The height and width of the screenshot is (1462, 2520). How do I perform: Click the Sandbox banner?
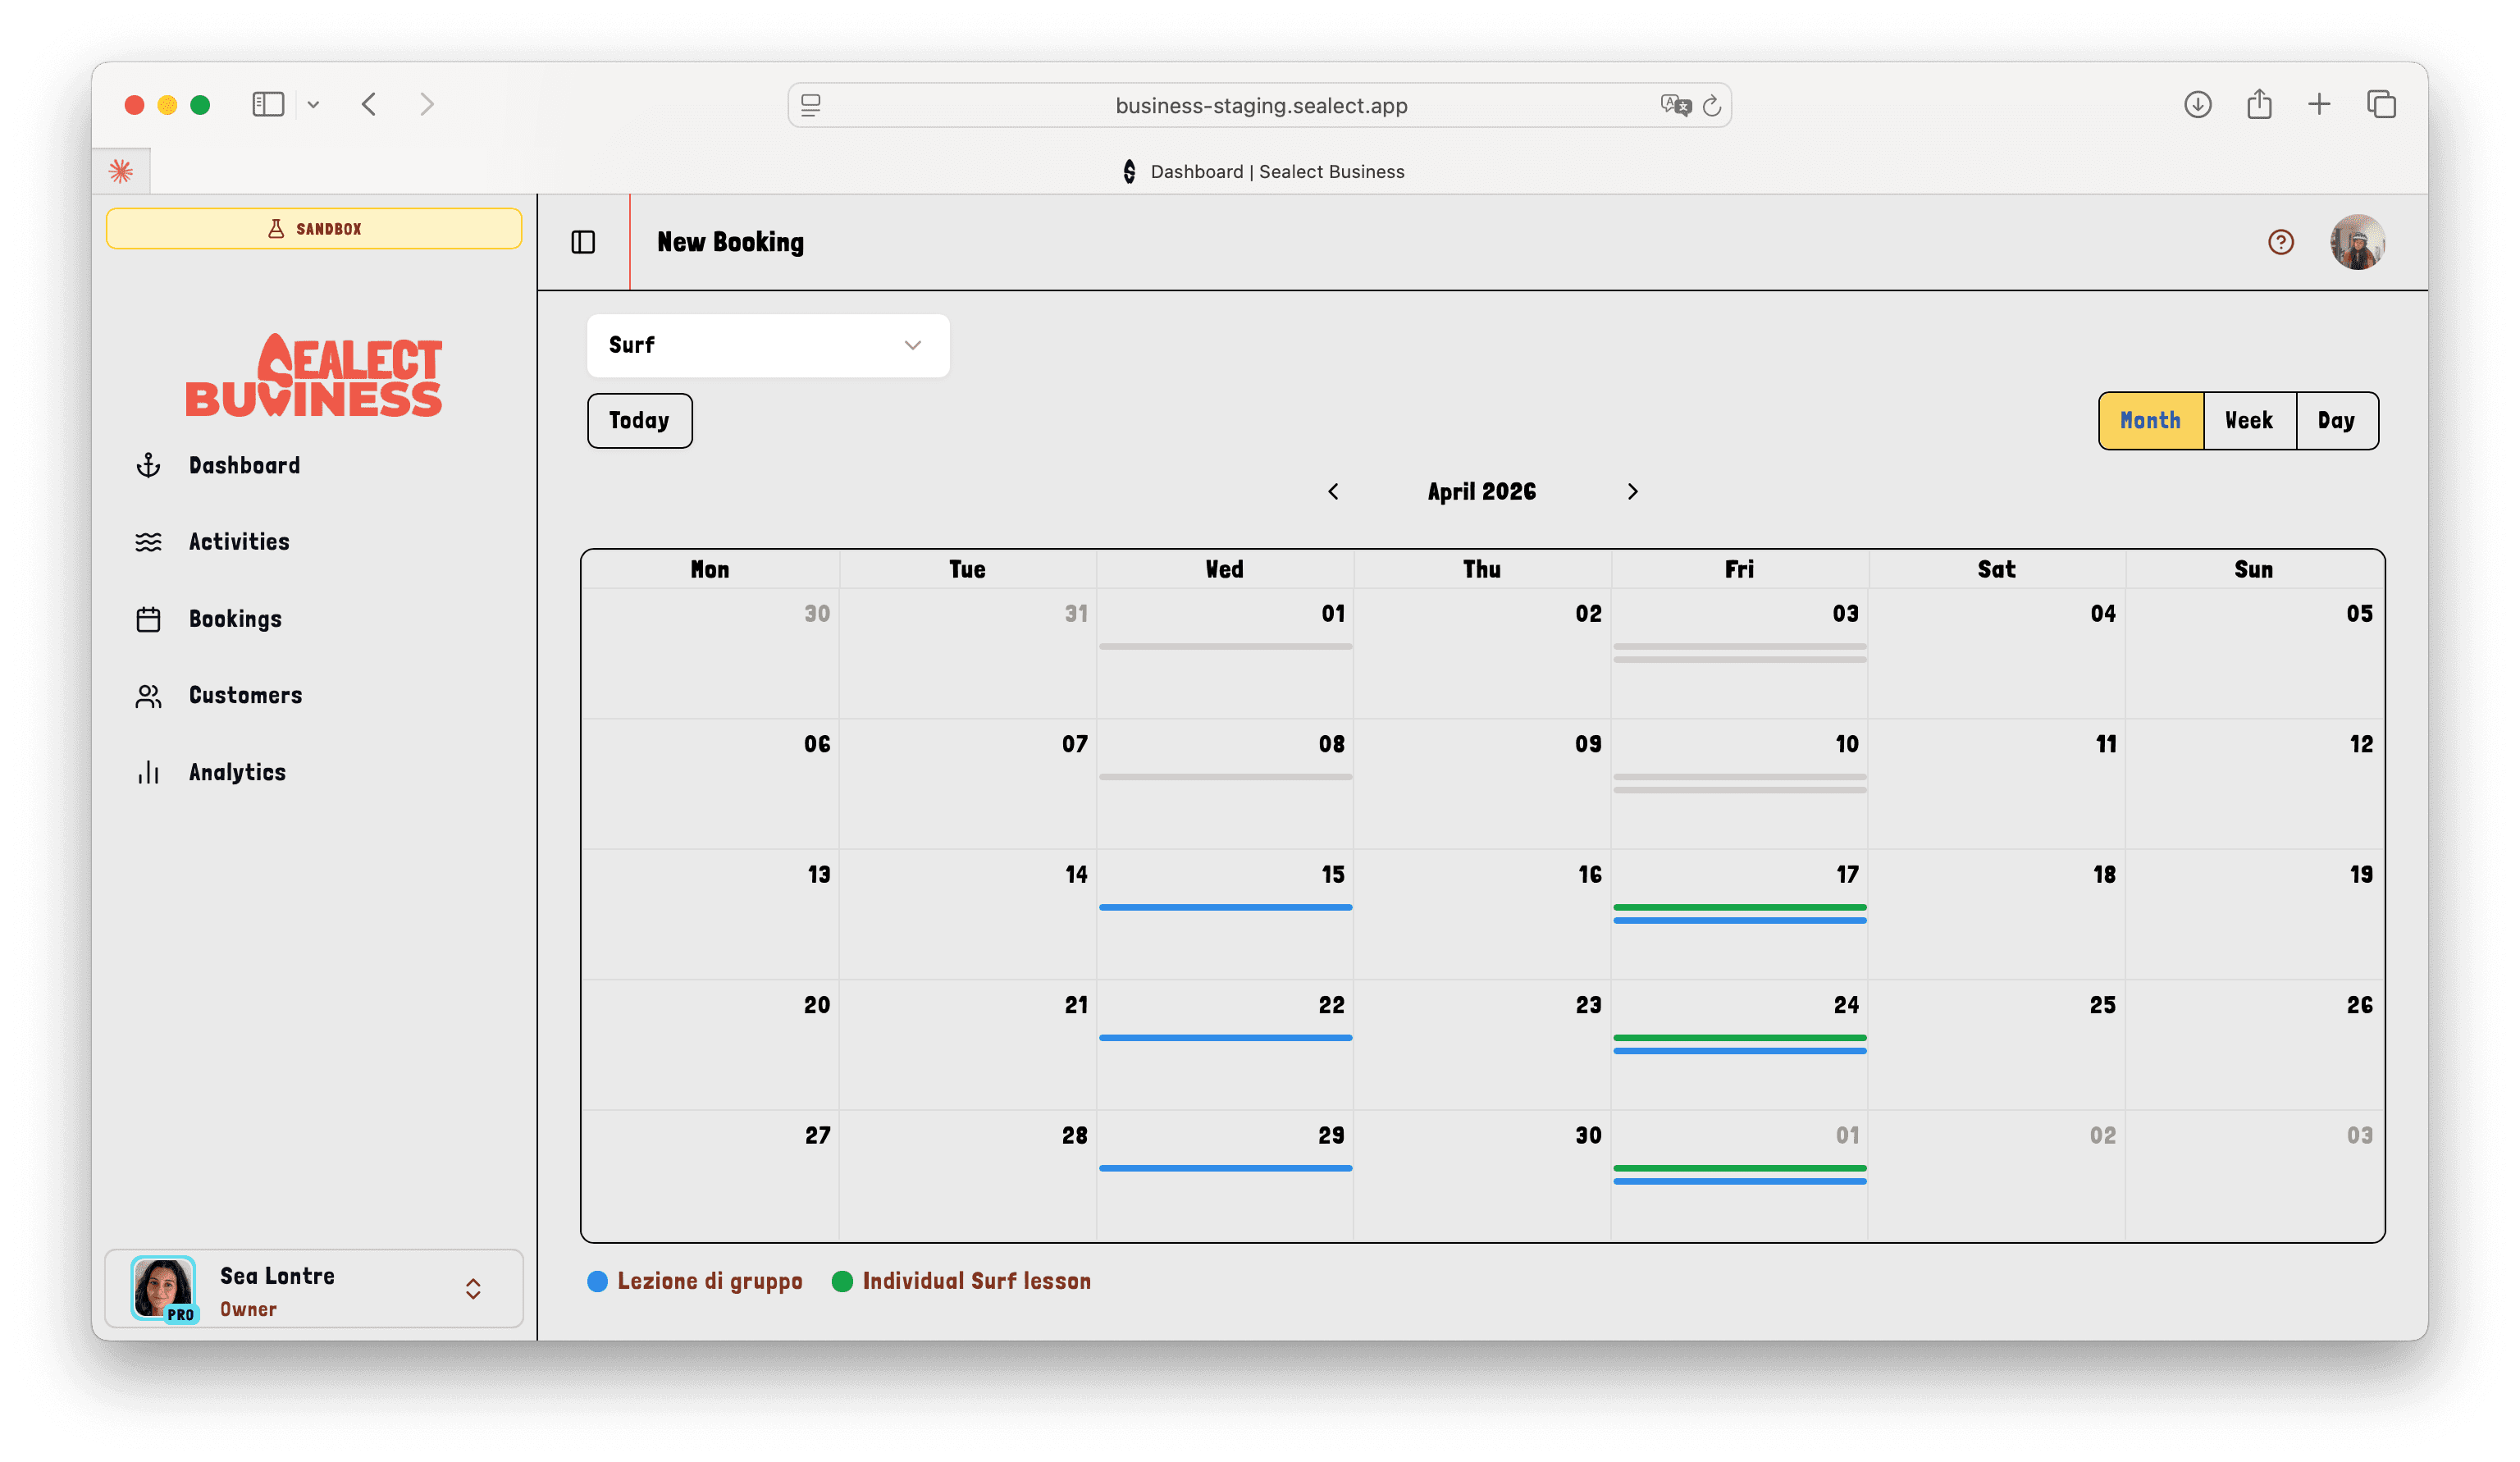314,228
